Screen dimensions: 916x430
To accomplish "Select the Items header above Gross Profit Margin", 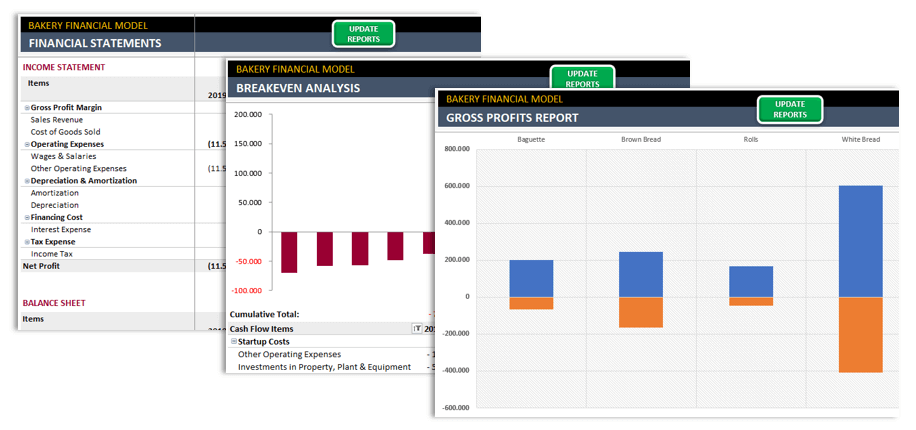I will tap(39, 83).
